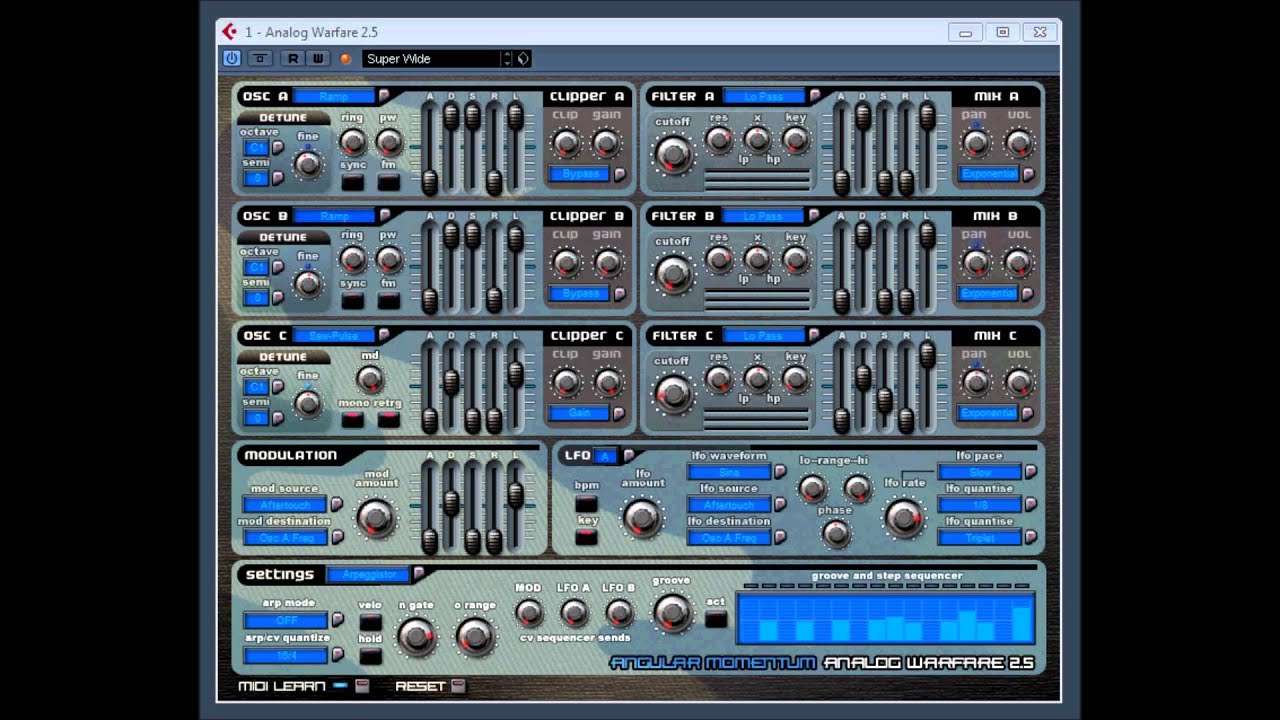This screenshot has width=1280, height=720.
Task: Open the Mix A Exponential curve dropdown
Action: click(1027, 174)
